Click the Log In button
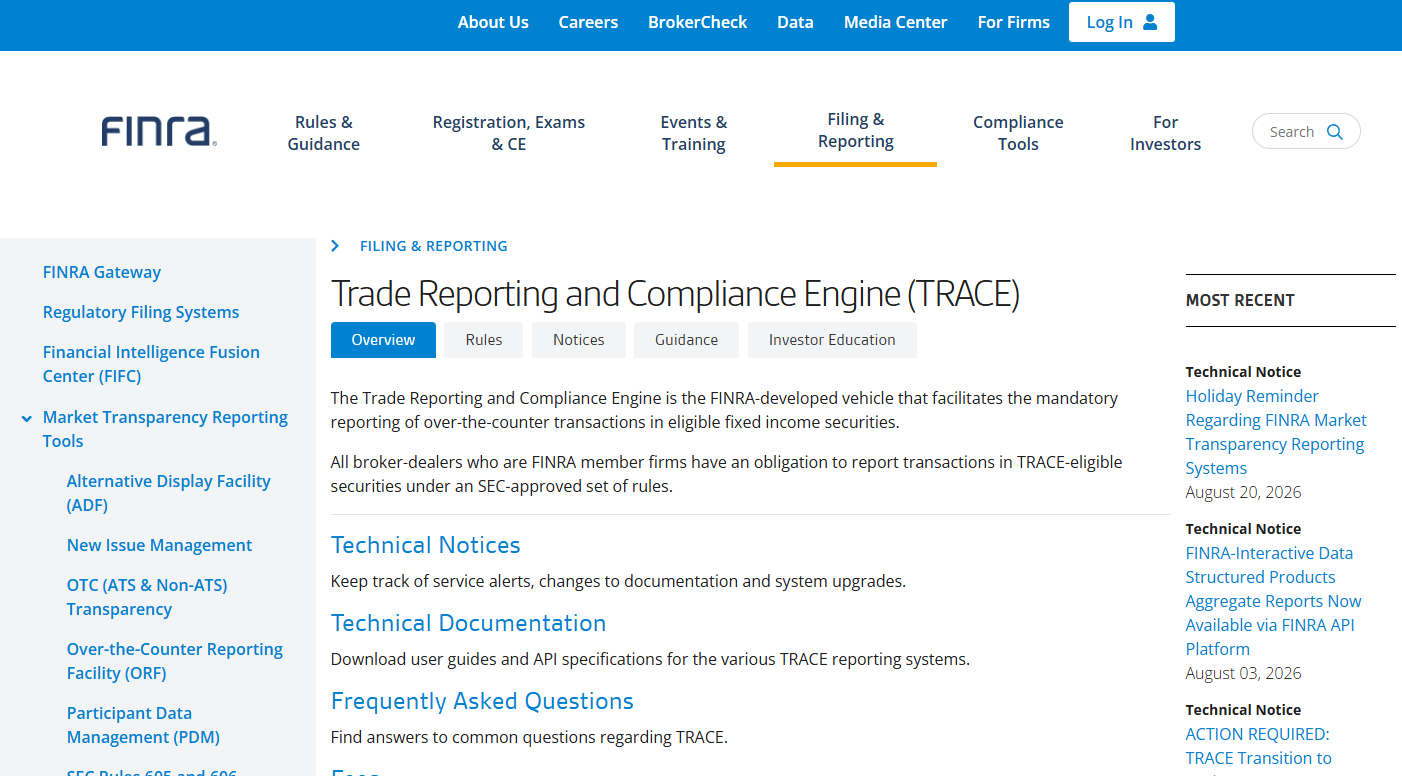This screenshot has height=776, width=1402. tap(1122, 22)
